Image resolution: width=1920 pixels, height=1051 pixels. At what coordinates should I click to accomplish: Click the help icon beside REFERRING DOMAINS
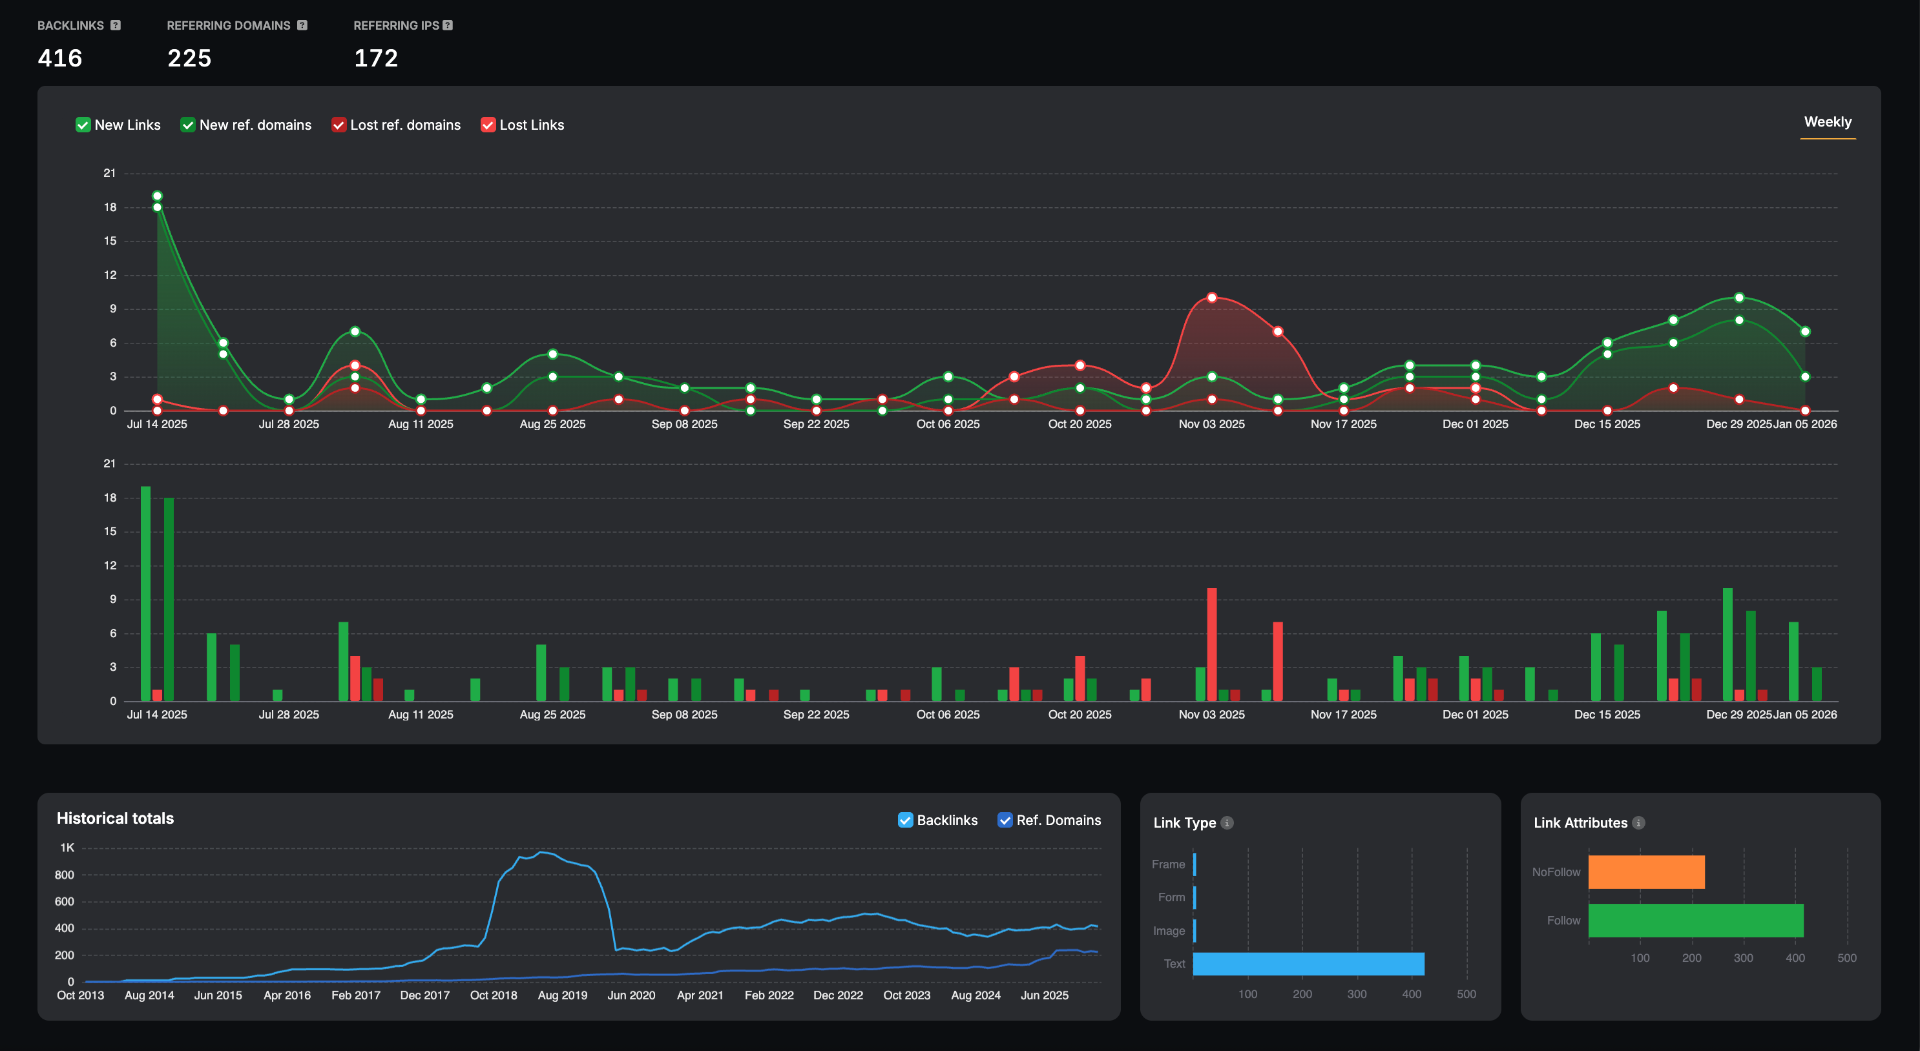point(302,26)
